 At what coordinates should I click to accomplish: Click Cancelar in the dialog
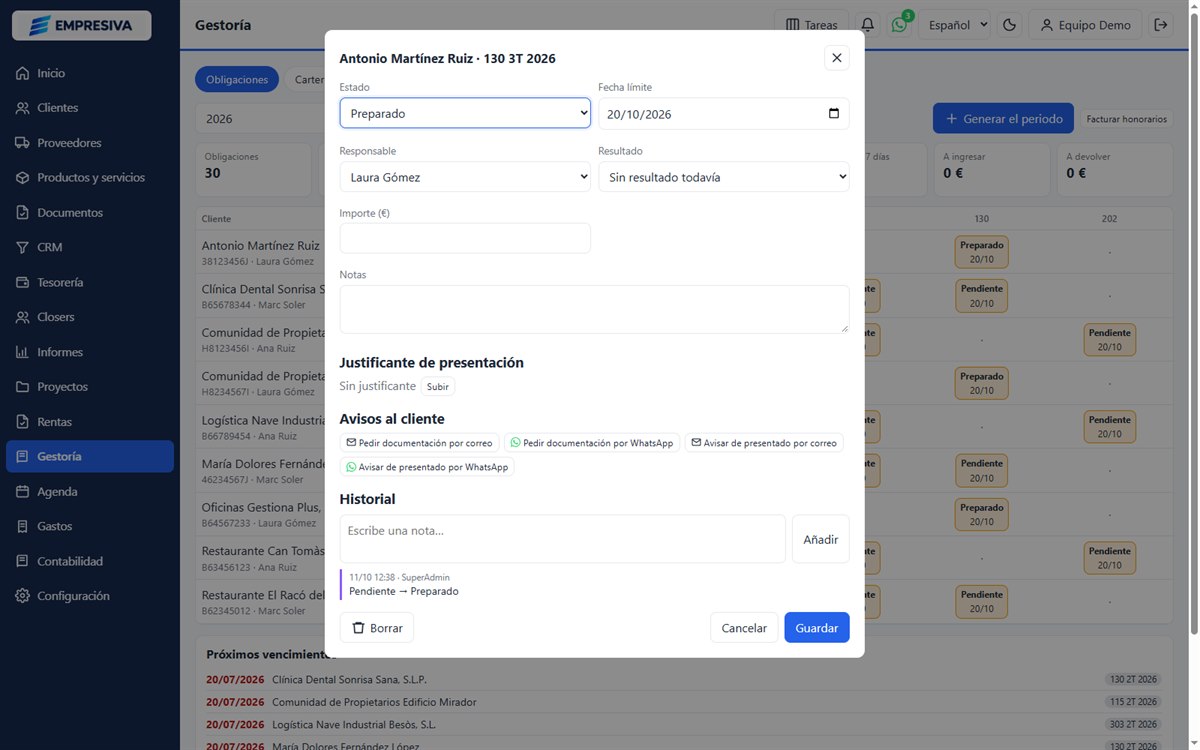[744, 628]
